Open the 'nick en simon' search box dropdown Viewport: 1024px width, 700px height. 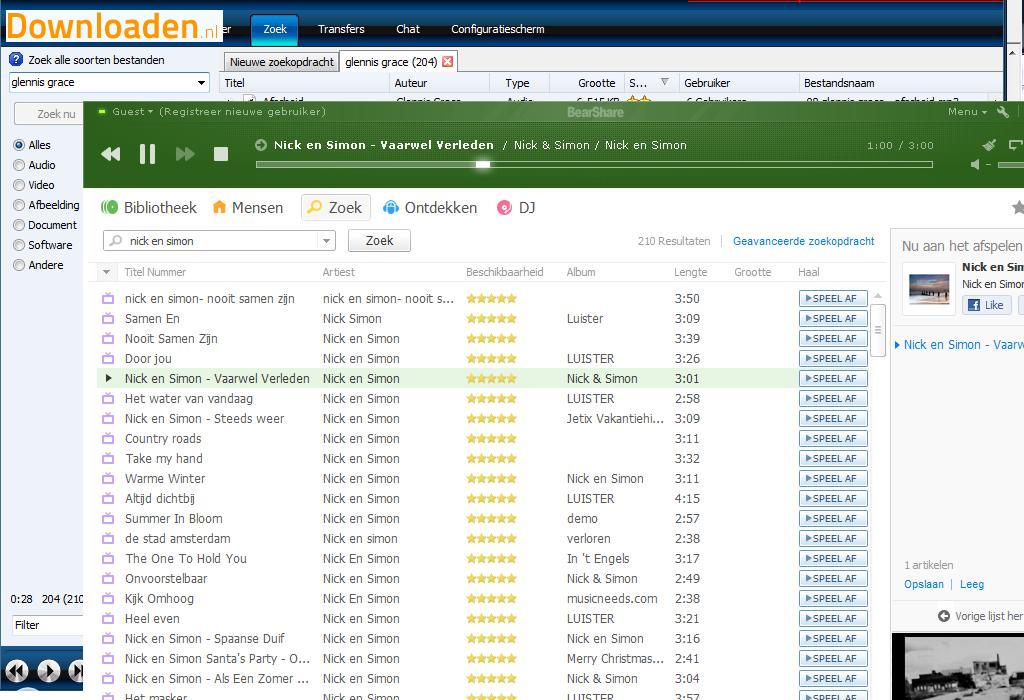pyautogui.click(x=326, y=241)
